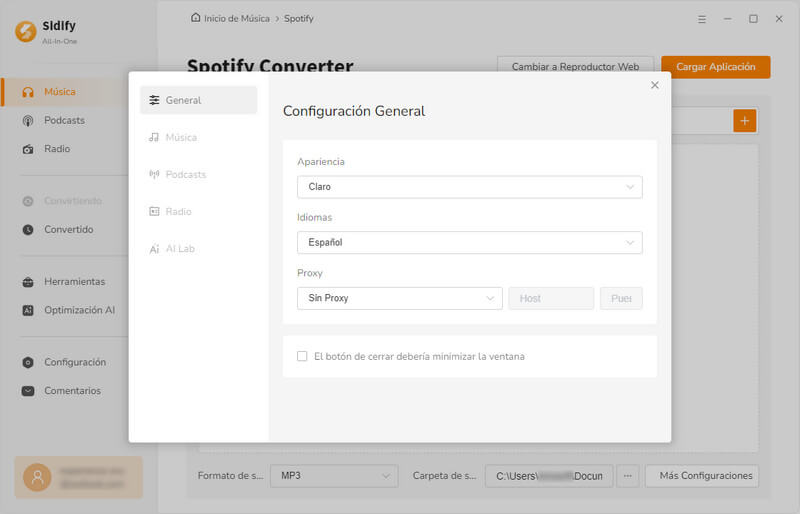Select the Radio settings tab
This screenshot has width=800, height=514.
click(198, 211)
